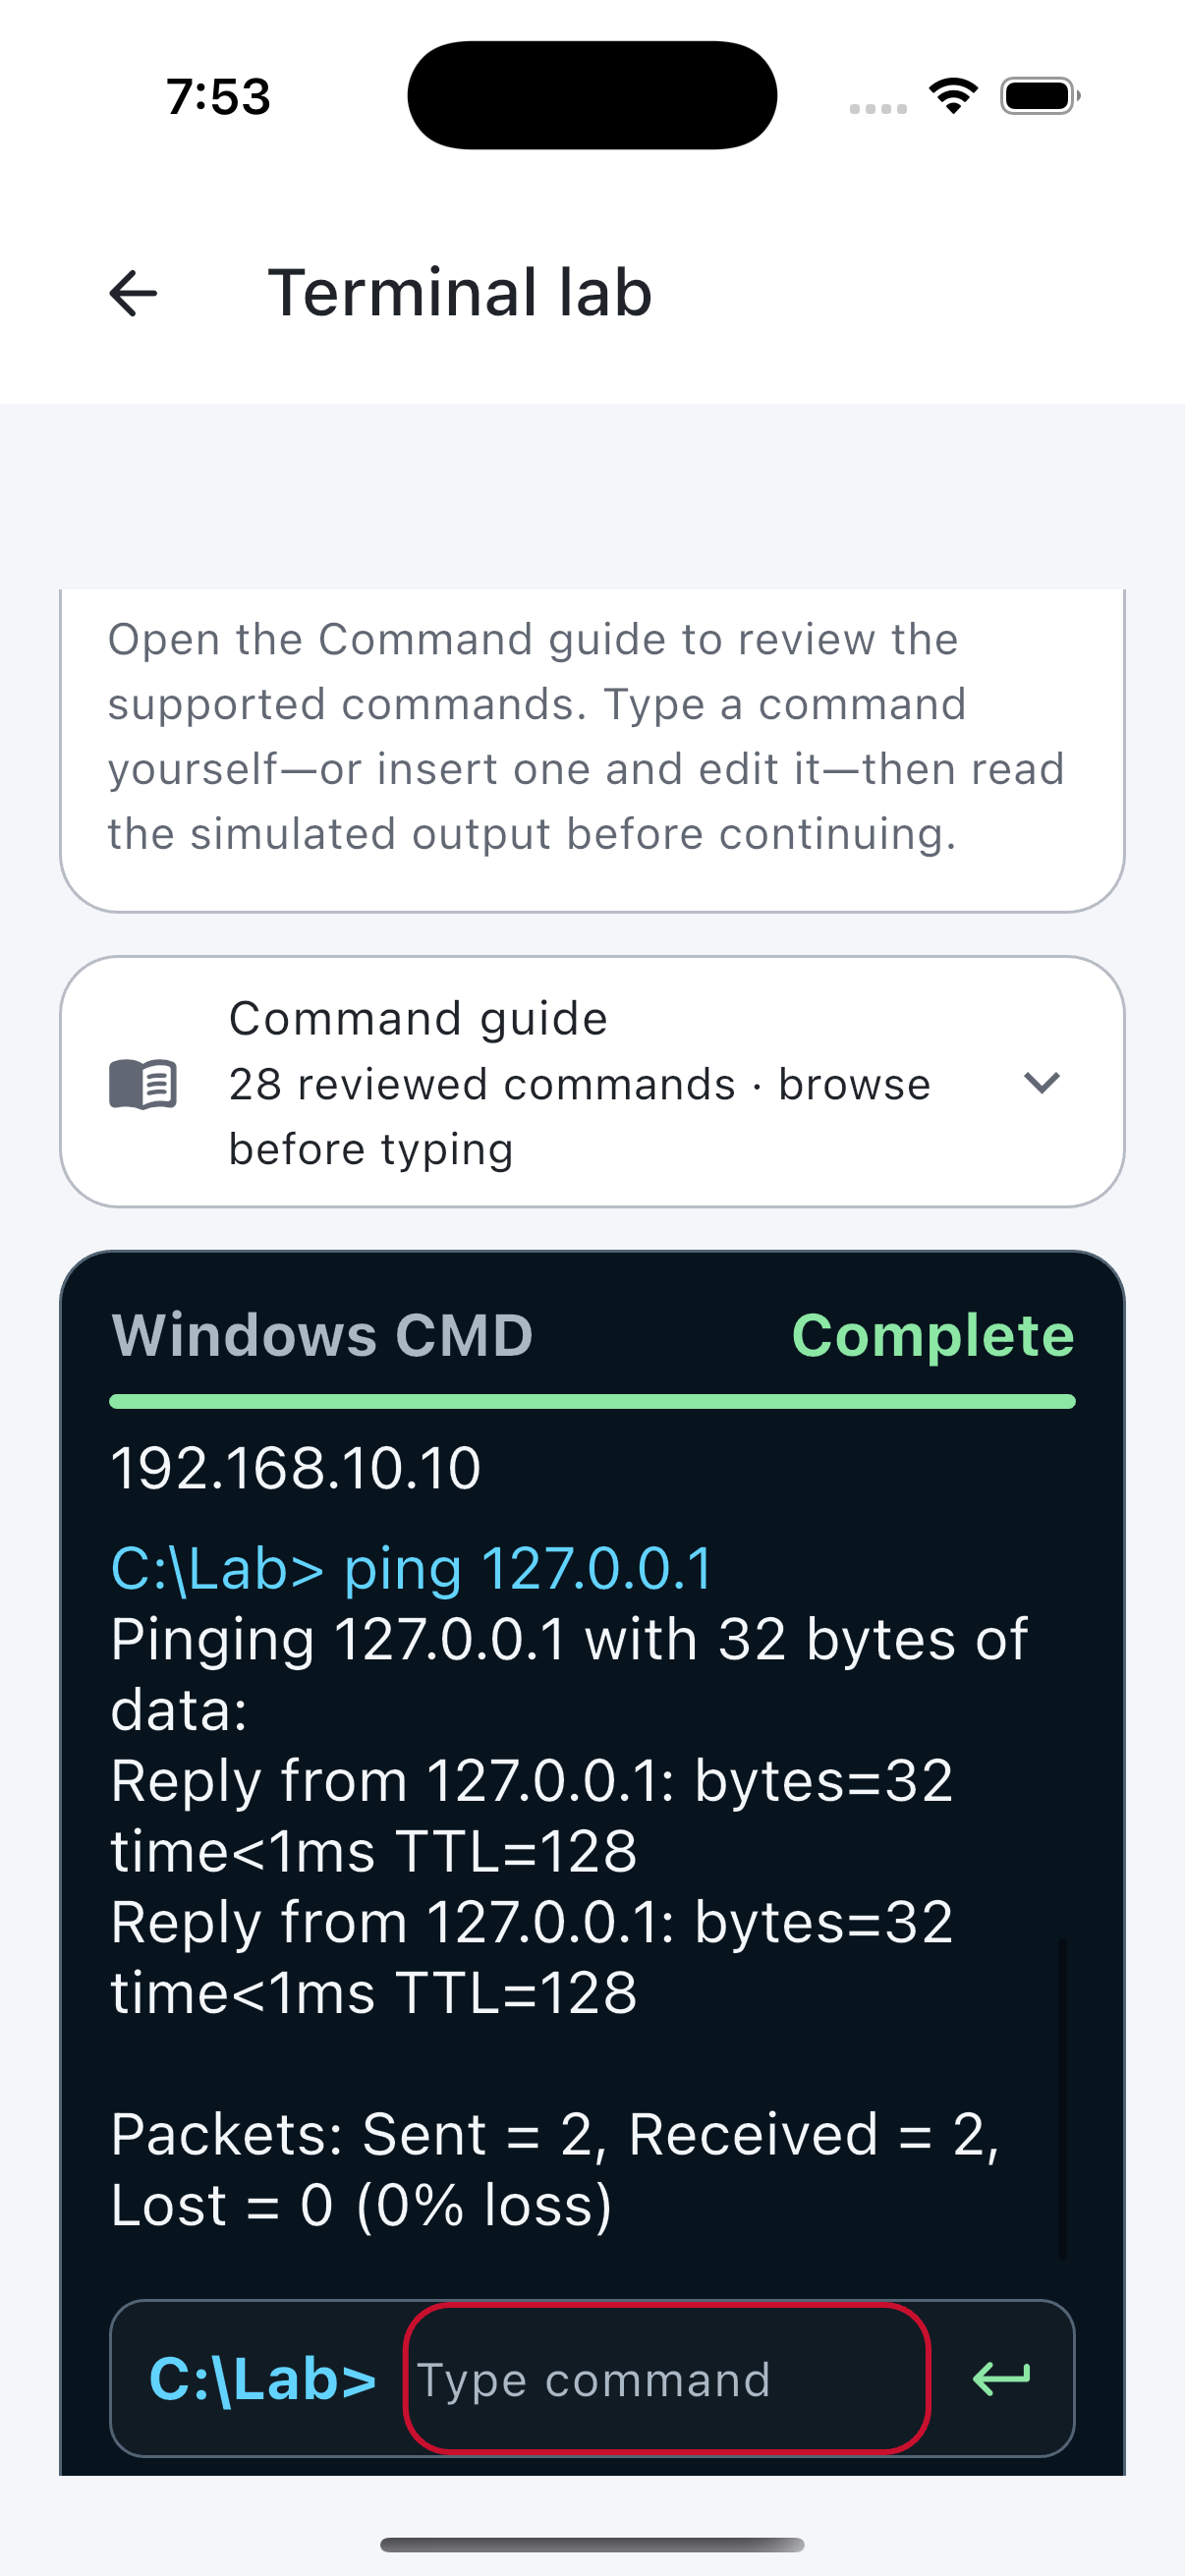Submit command with green enter arrow

(1001, 2378)
